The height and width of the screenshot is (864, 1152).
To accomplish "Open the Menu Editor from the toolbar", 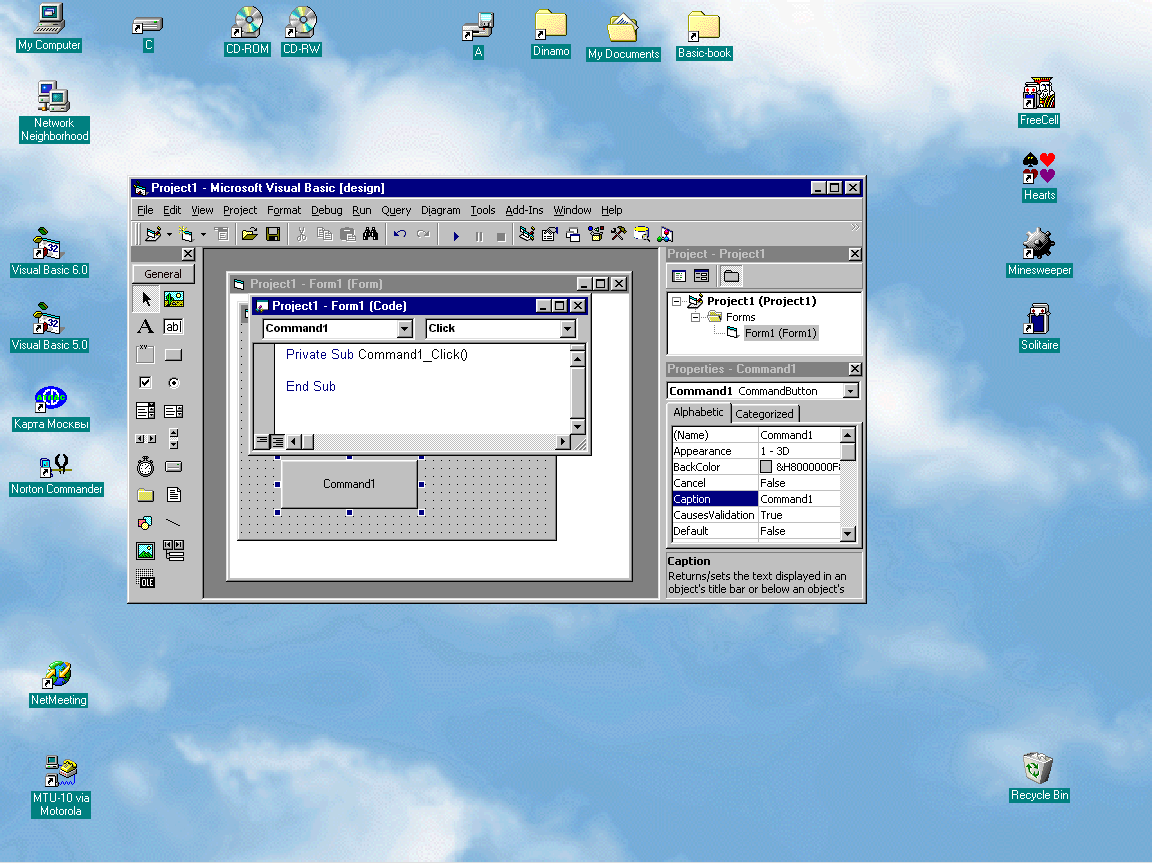I will [221, 234].
